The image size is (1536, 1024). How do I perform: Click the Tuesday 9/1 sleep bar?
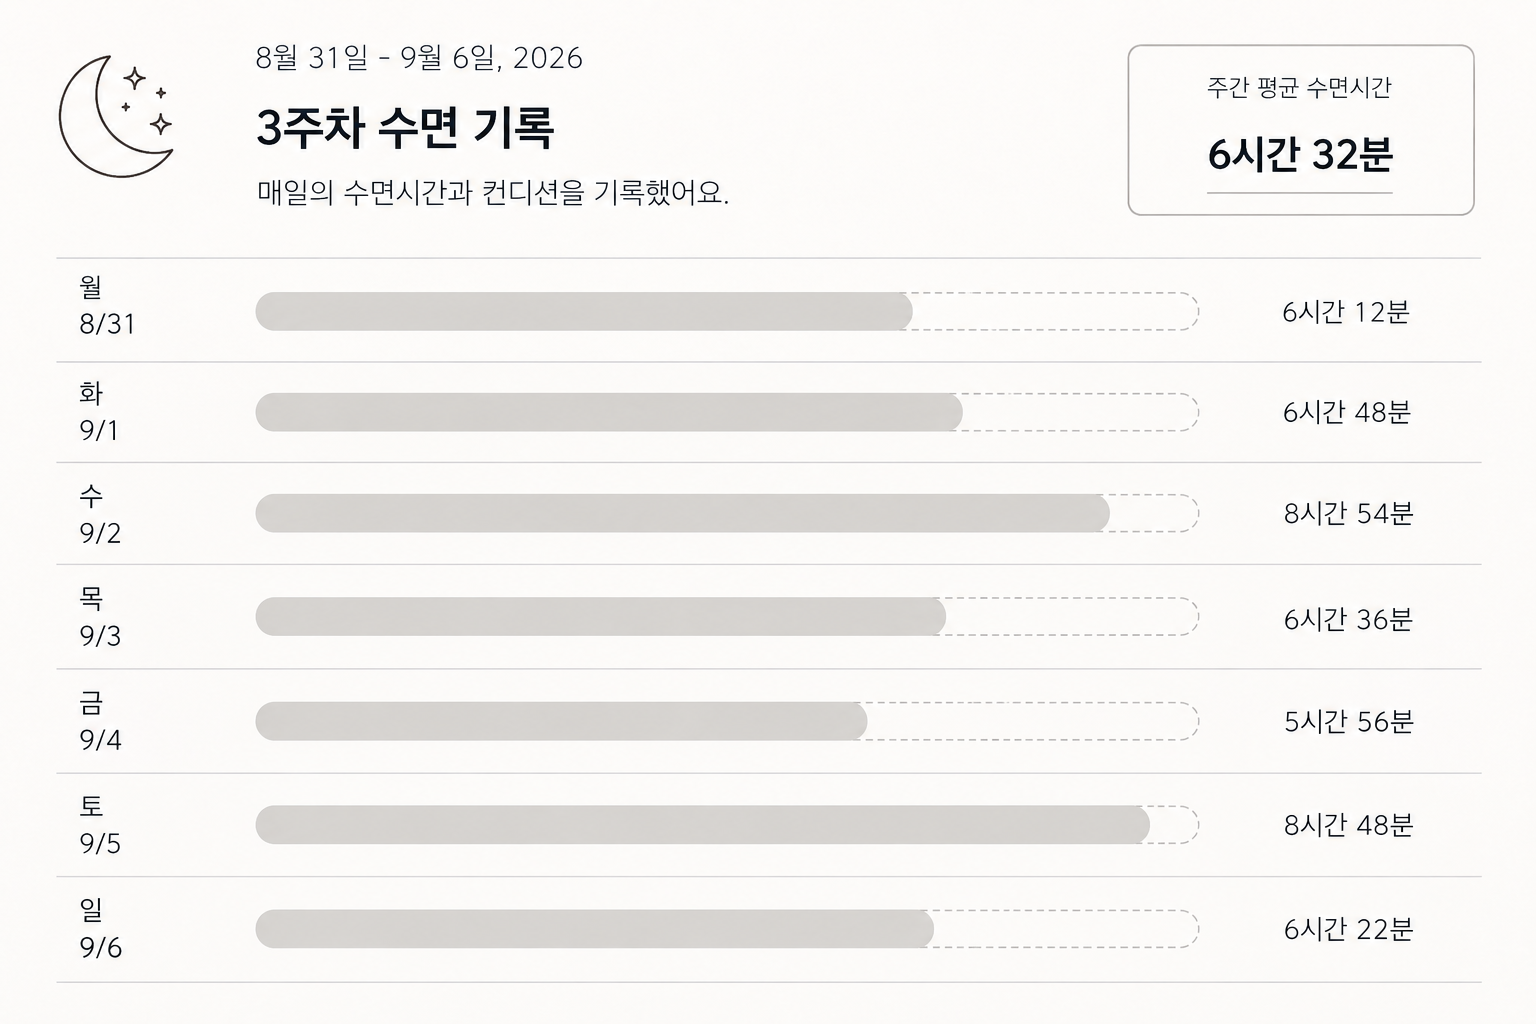click(727, 412)
